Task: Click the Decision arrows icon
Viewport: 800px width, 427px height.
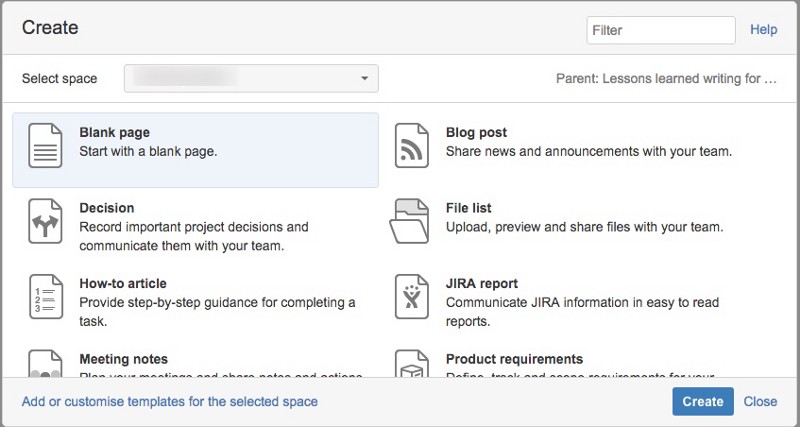Action: click(x=45, y=224)
